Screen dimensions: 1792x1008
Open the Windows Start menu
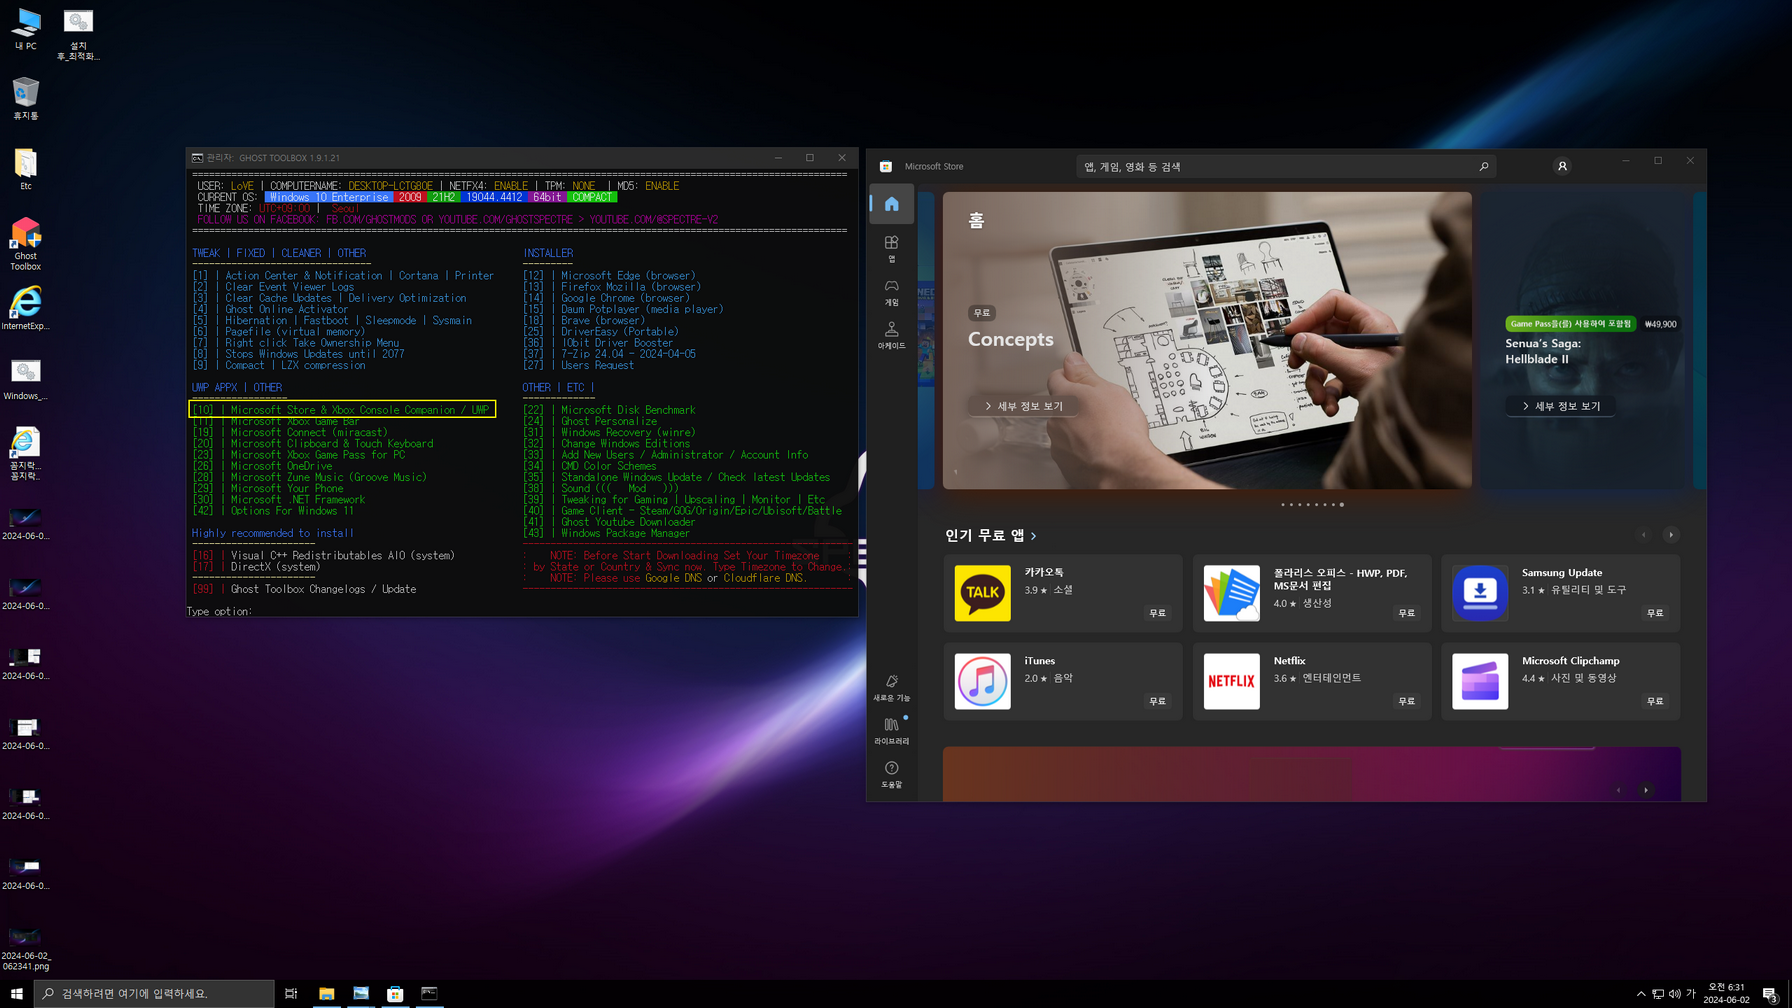(16, 994)
